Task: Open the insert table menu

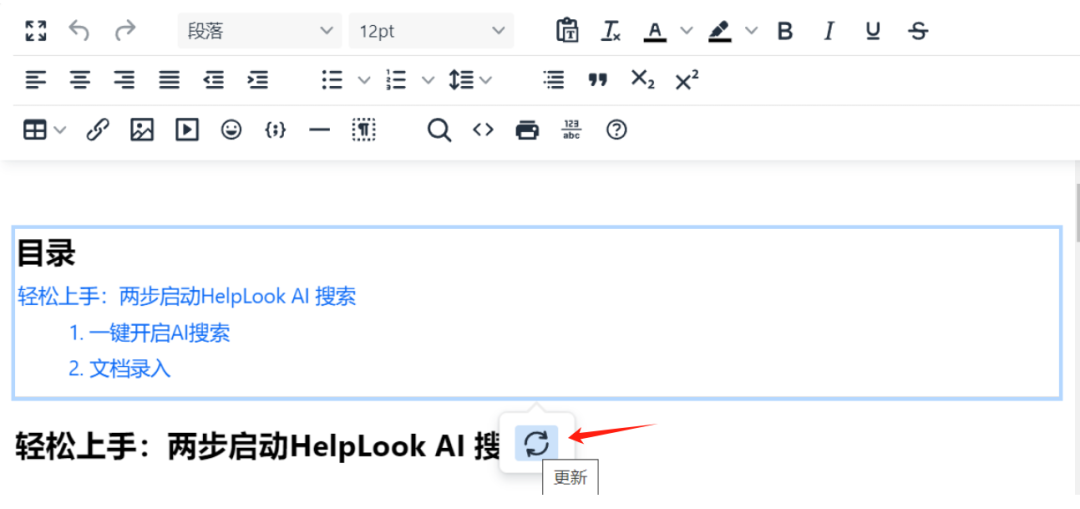Action: click(44, 129)
